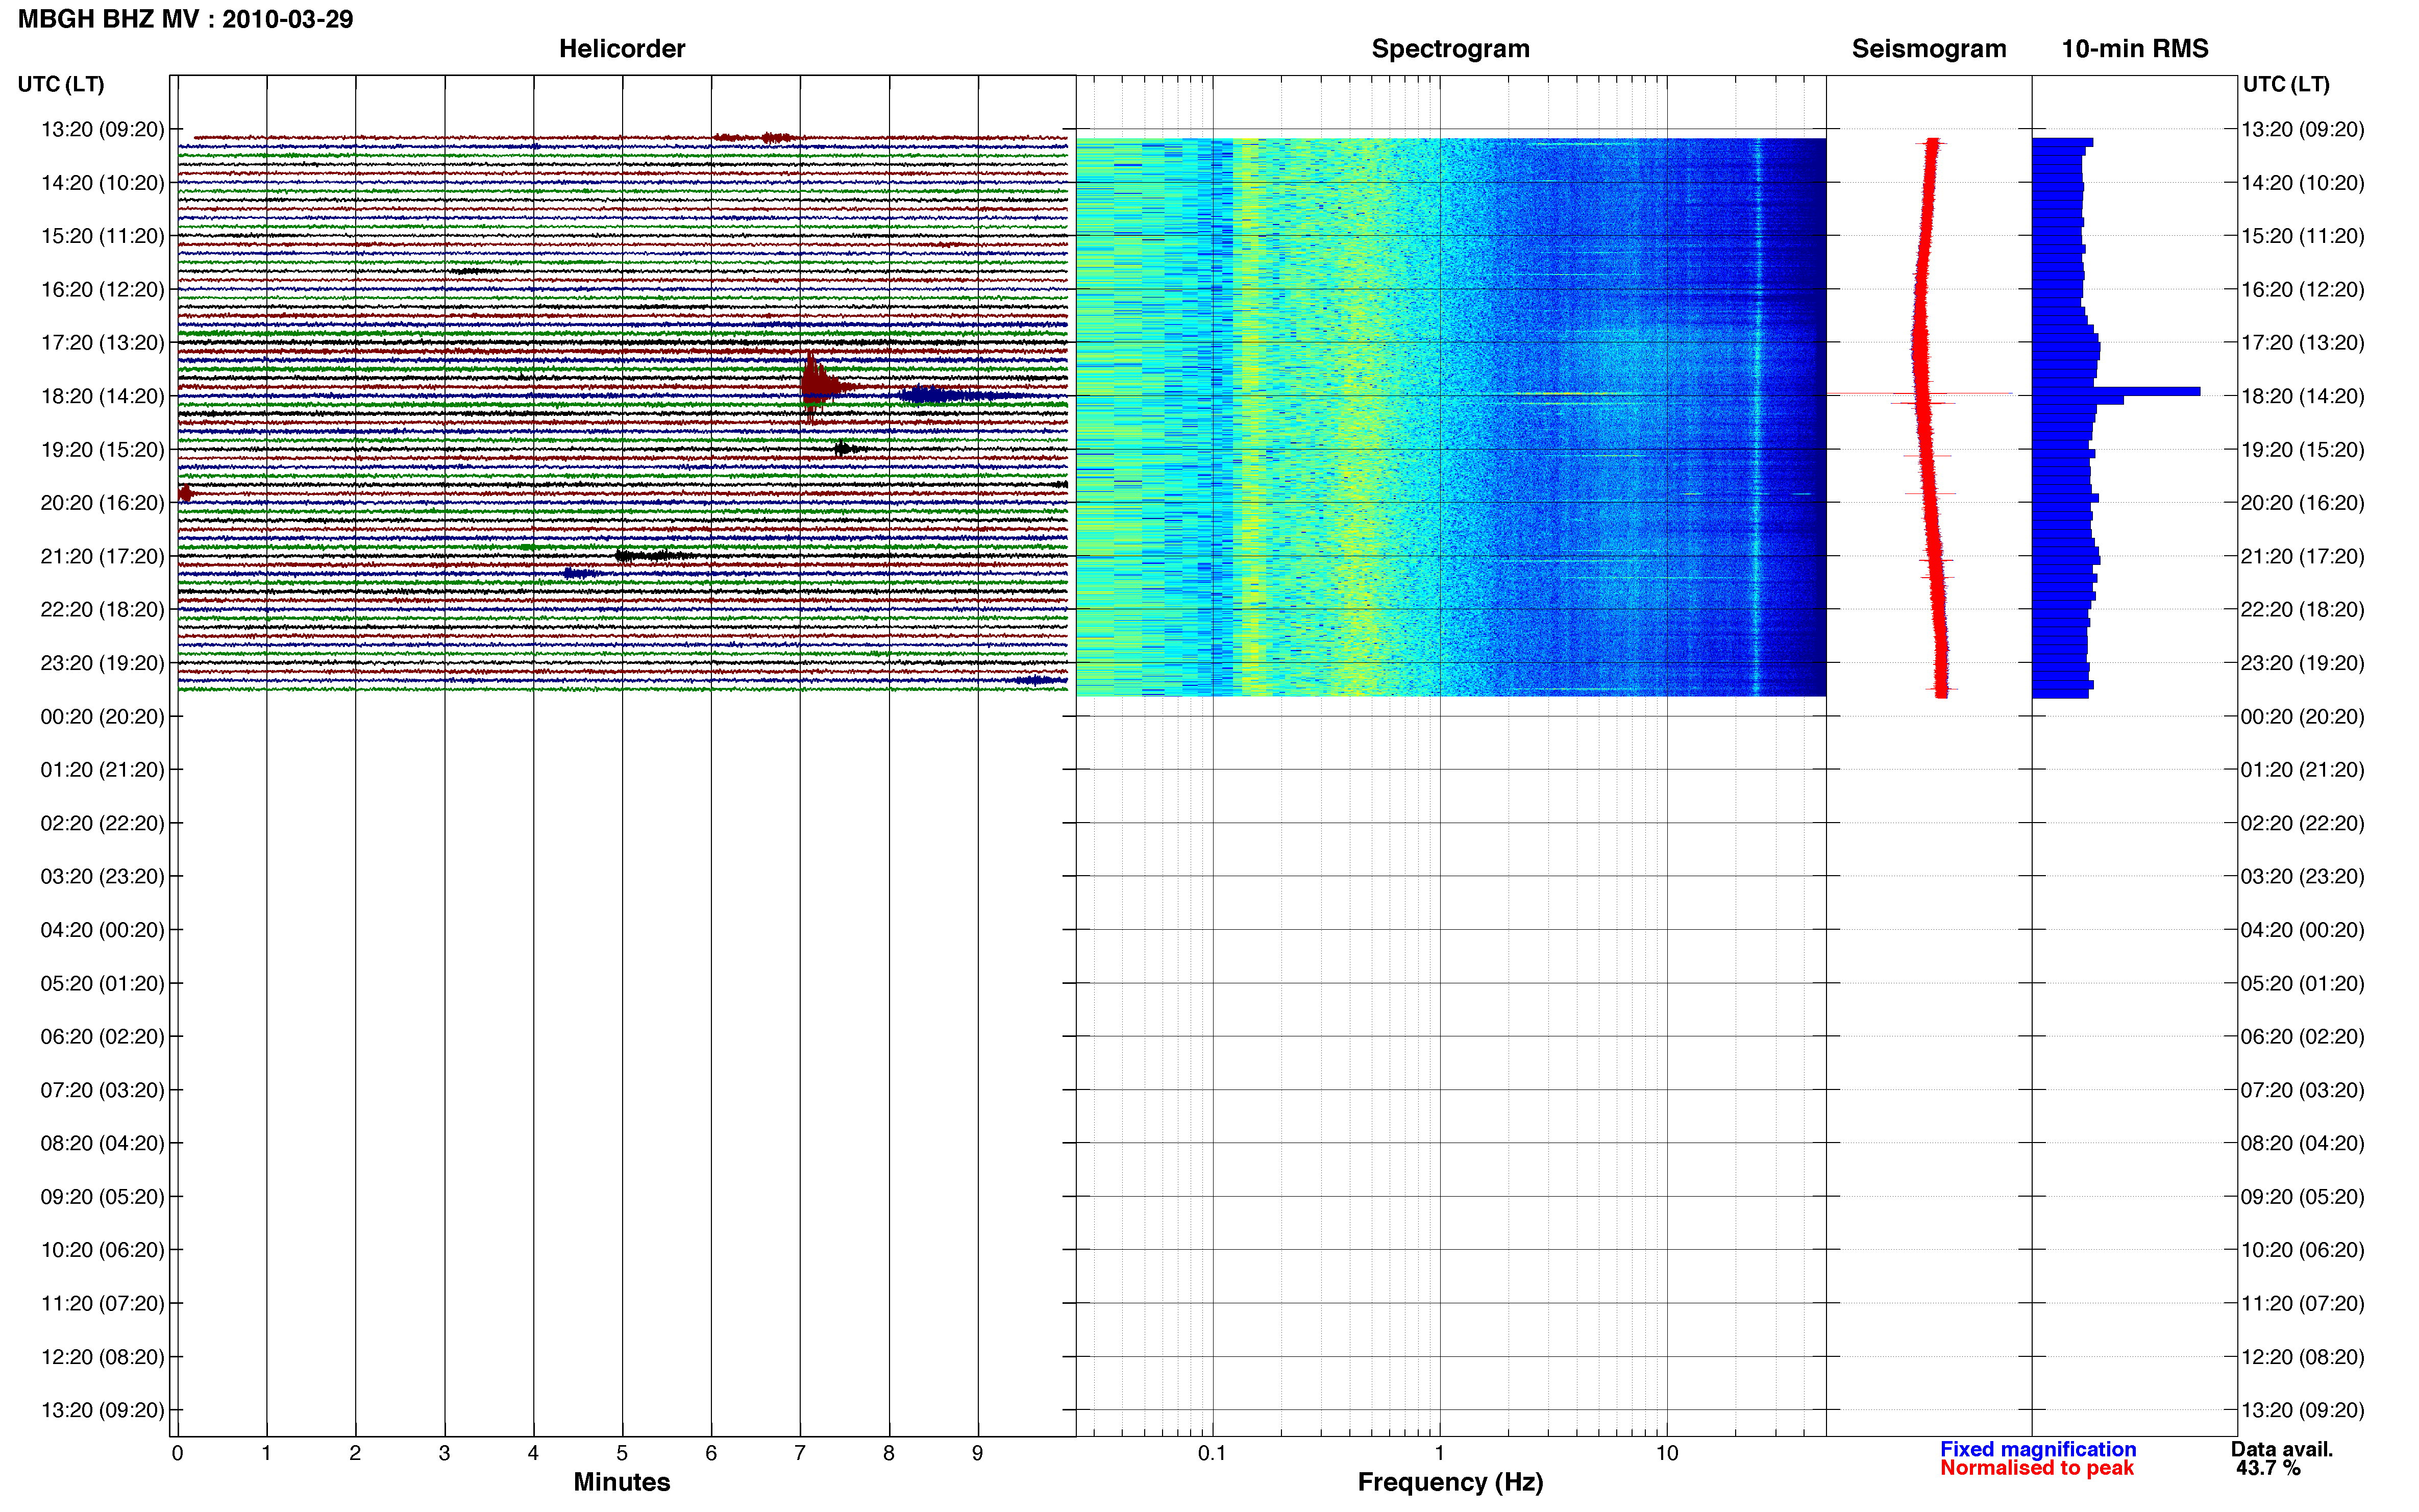Click the 'Seismogram' panel heading

pyautogui.click(x=1928, y=49)
